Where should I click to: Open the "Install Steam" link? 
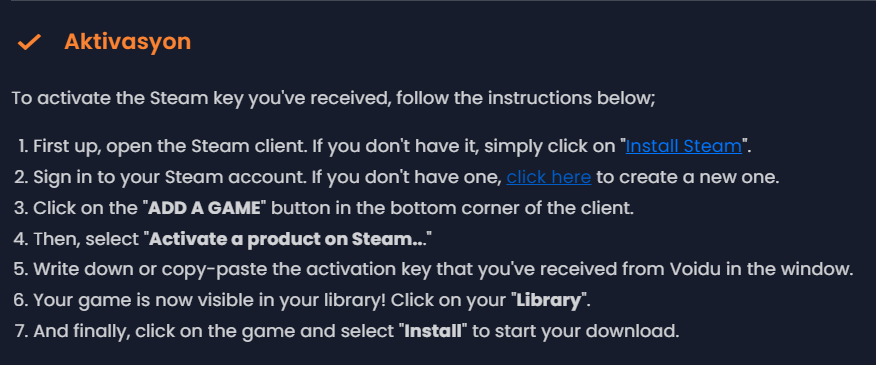(683, 146)
